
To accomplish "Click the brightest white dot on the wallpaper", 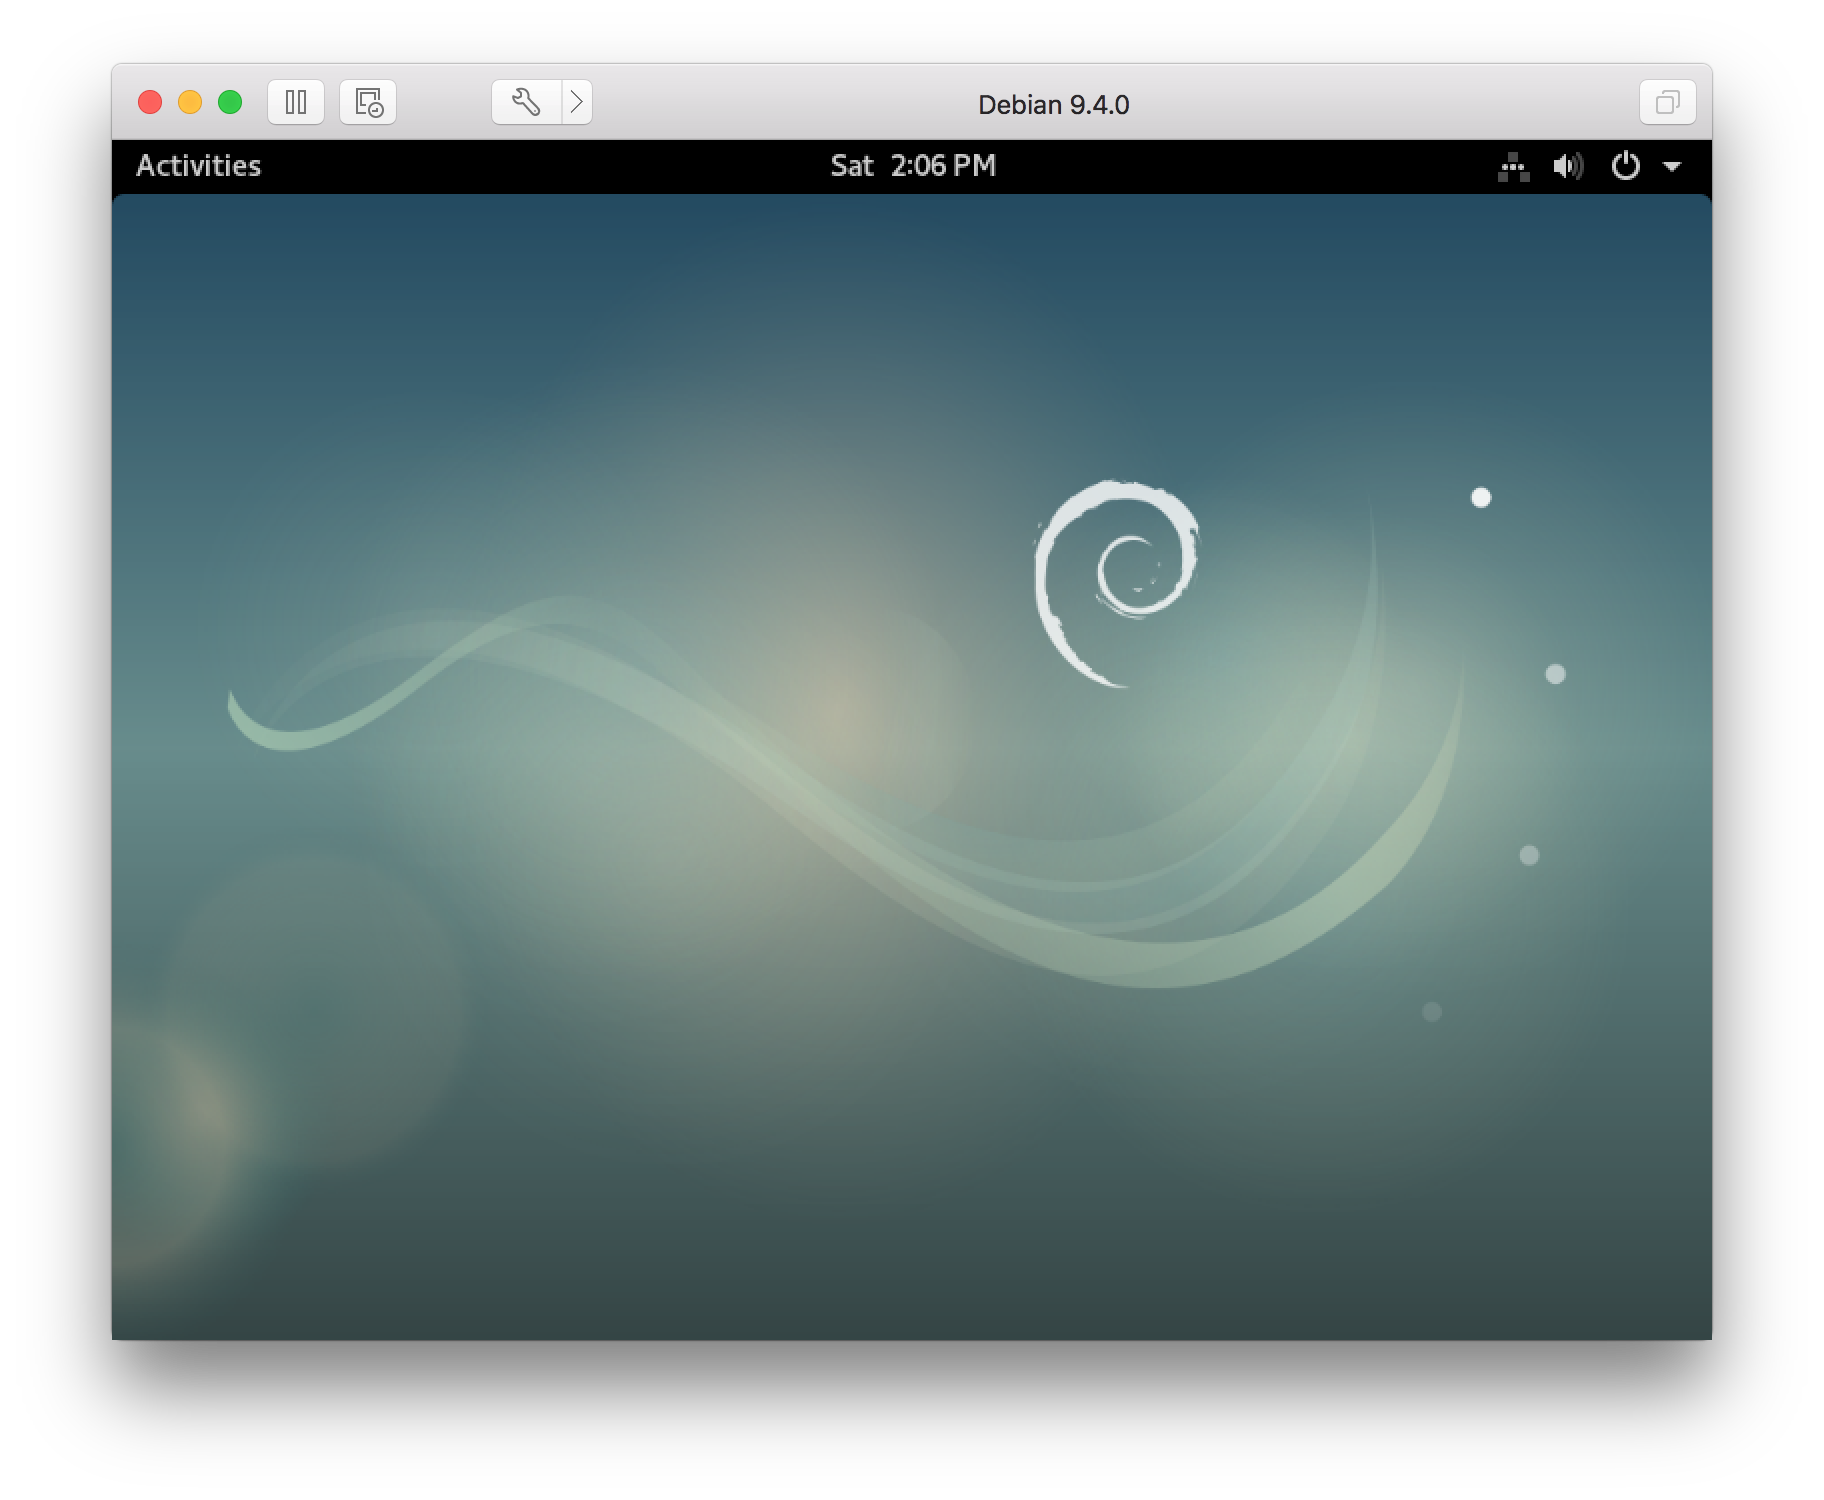I will point(1481,497).
